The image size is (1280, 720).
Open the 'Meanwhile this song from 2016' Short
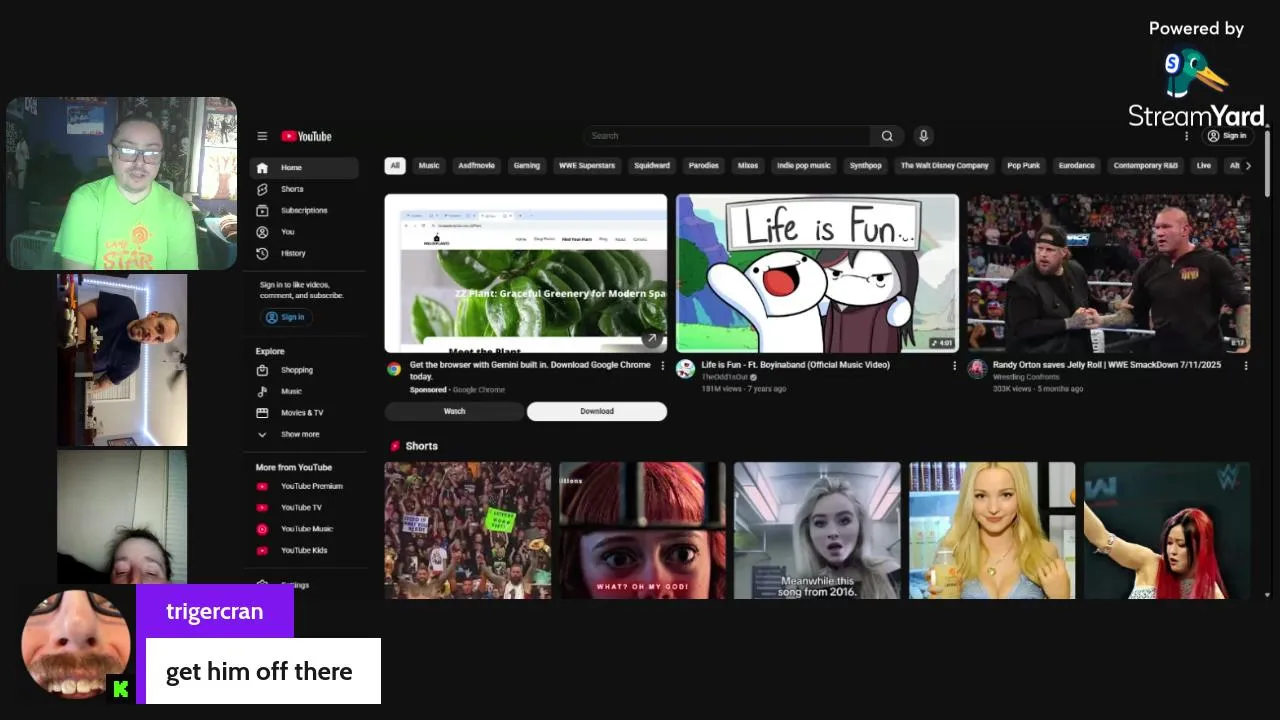(x=817, y=531)
